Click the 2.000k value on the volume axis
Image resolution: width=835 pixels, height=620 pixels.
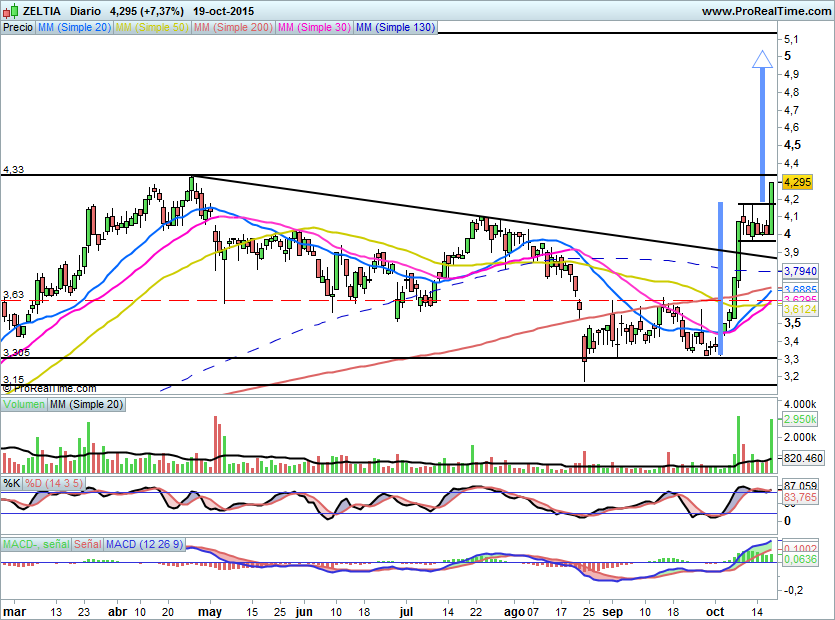pyautogui.click(x=799, y=437)
